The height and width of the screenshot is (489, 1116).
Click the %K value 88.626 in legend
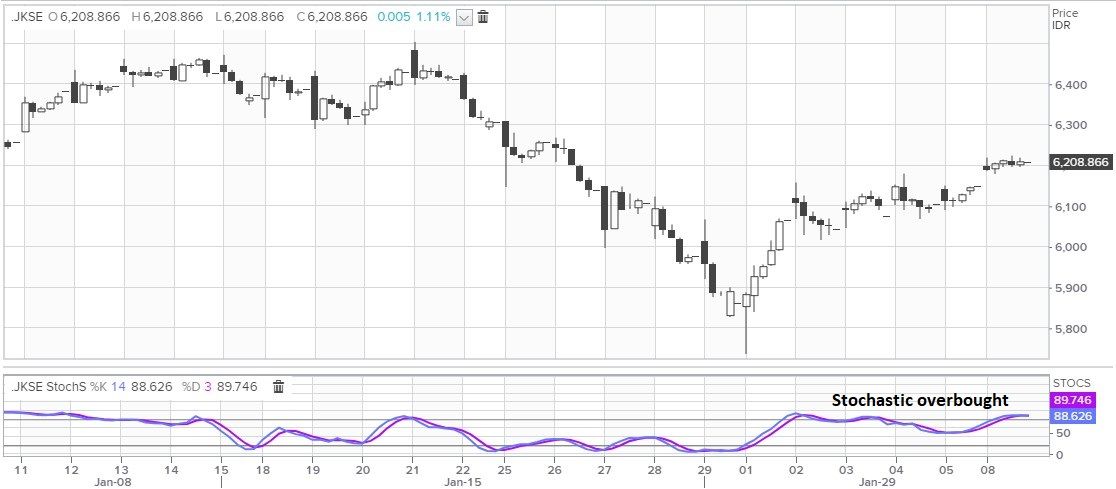(152, 387)
